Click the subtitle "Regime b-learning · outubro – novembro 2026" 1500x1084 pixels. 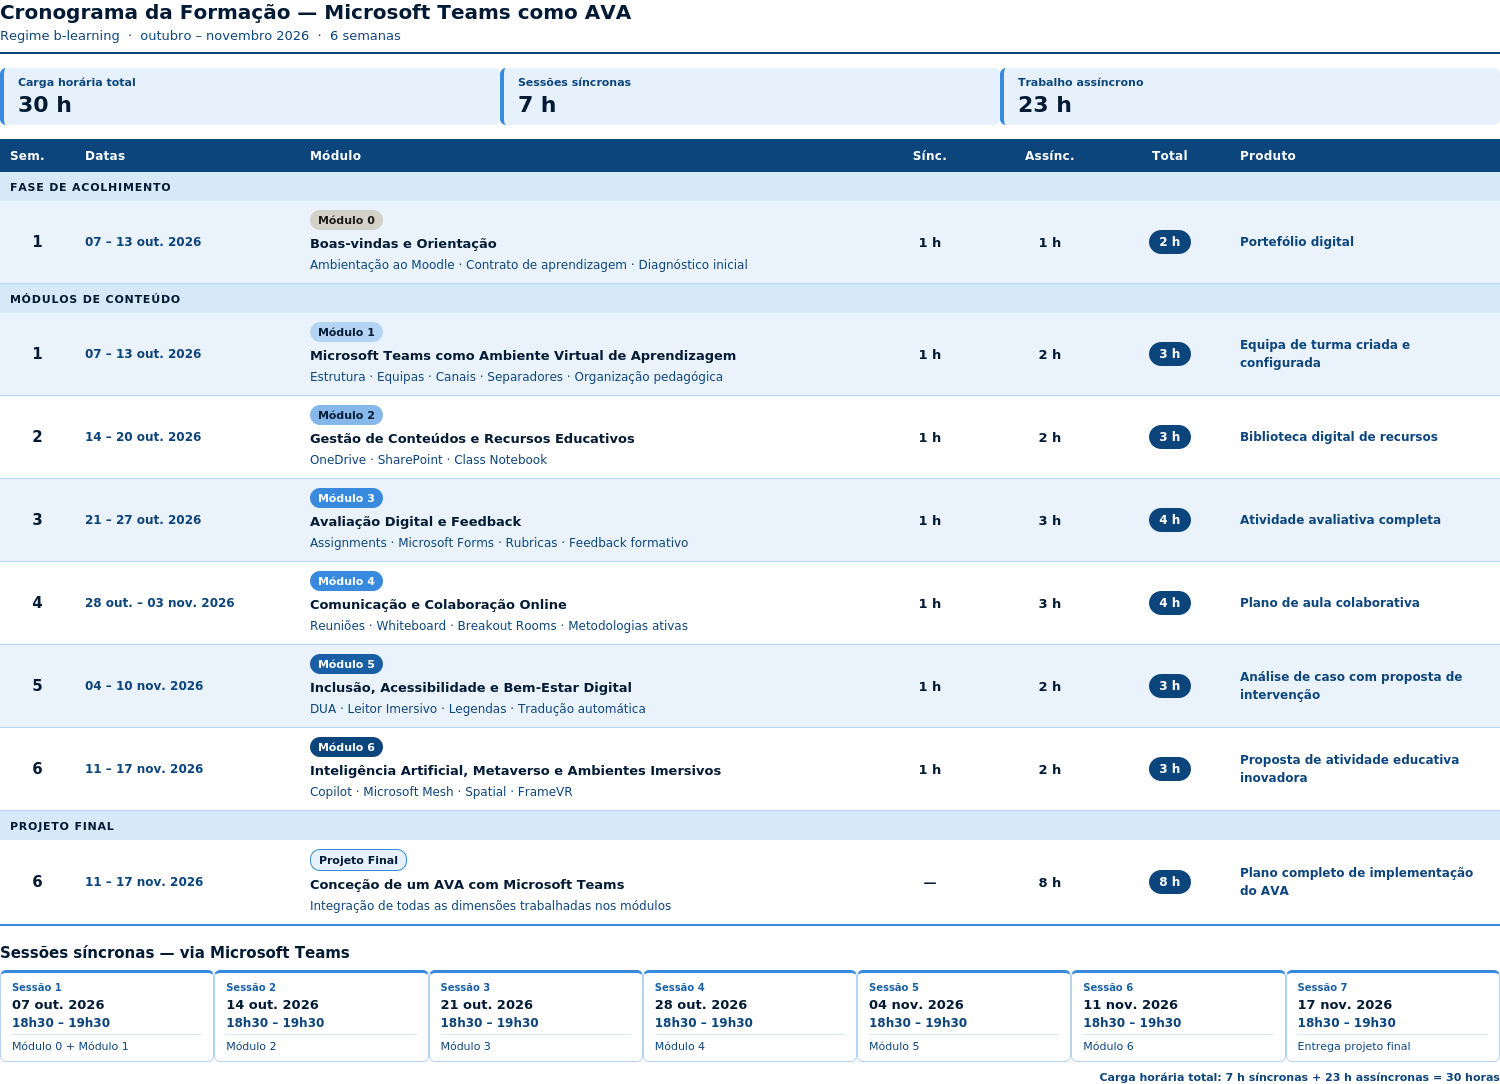coord(155,36)
